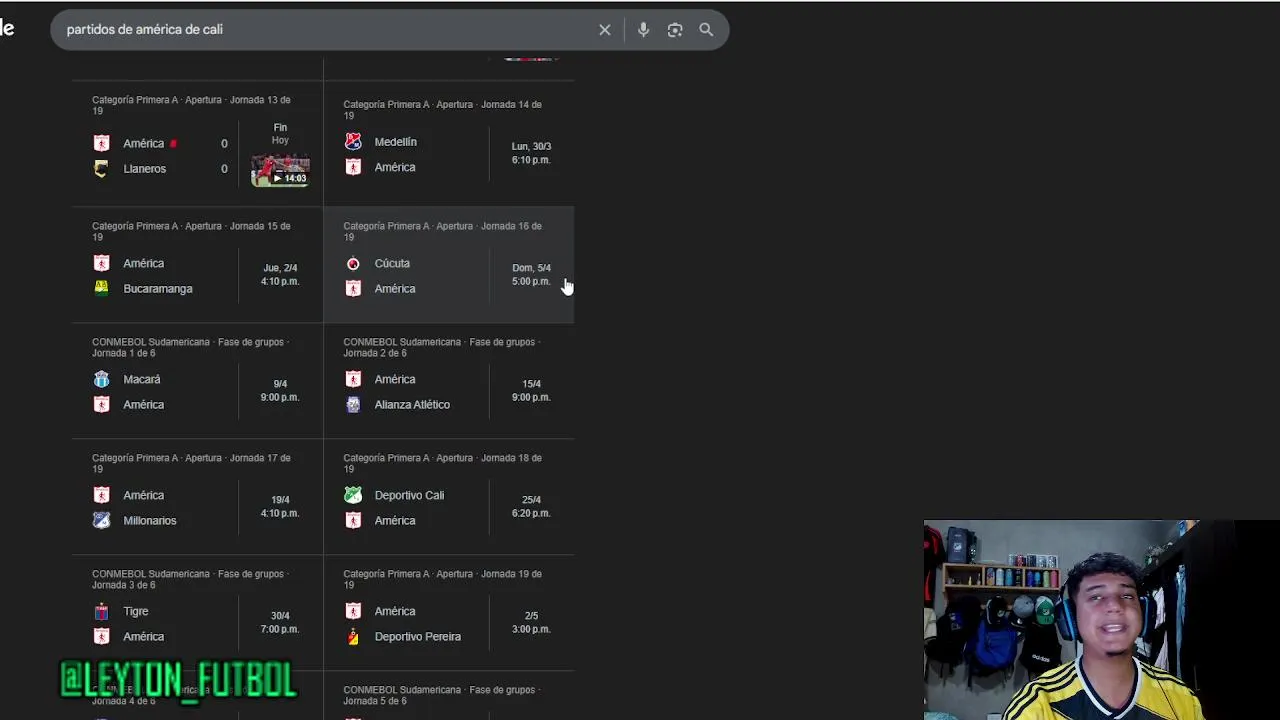Image resolution: width=1280 pixels, height=720 pixels.
Task: Click the Millonarios team name
Action: 150,520
